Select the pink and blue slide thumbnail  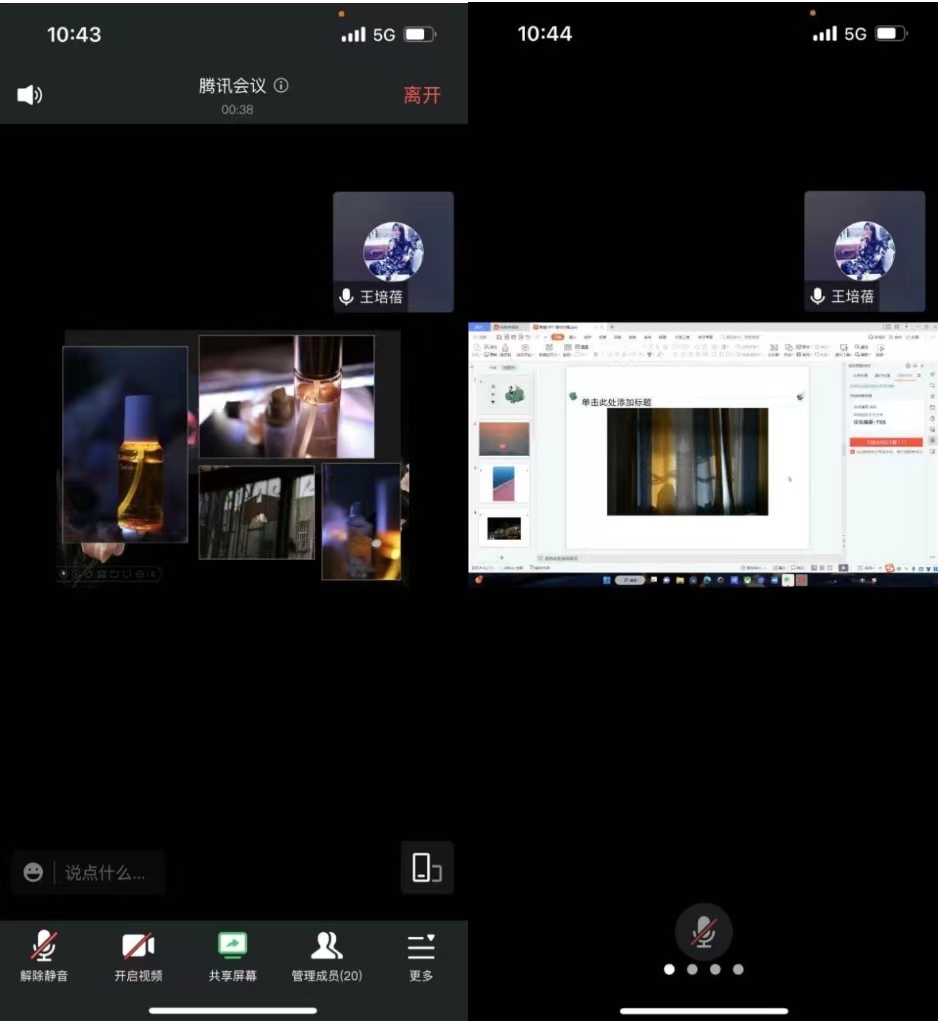pos(504,484)
